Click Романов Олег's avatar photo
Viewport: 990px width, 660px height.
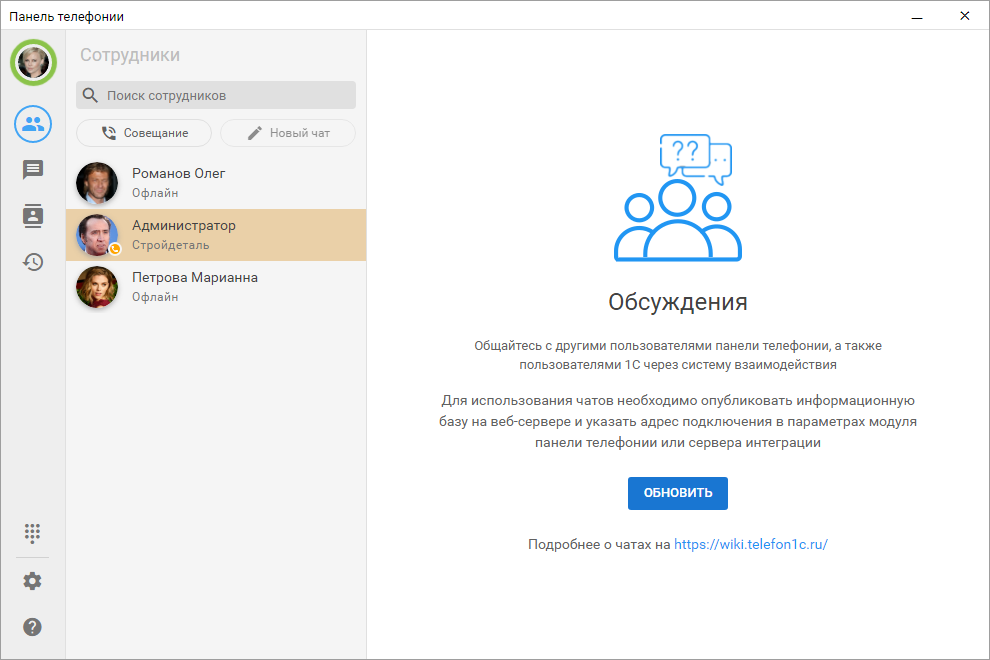point(97,183)
